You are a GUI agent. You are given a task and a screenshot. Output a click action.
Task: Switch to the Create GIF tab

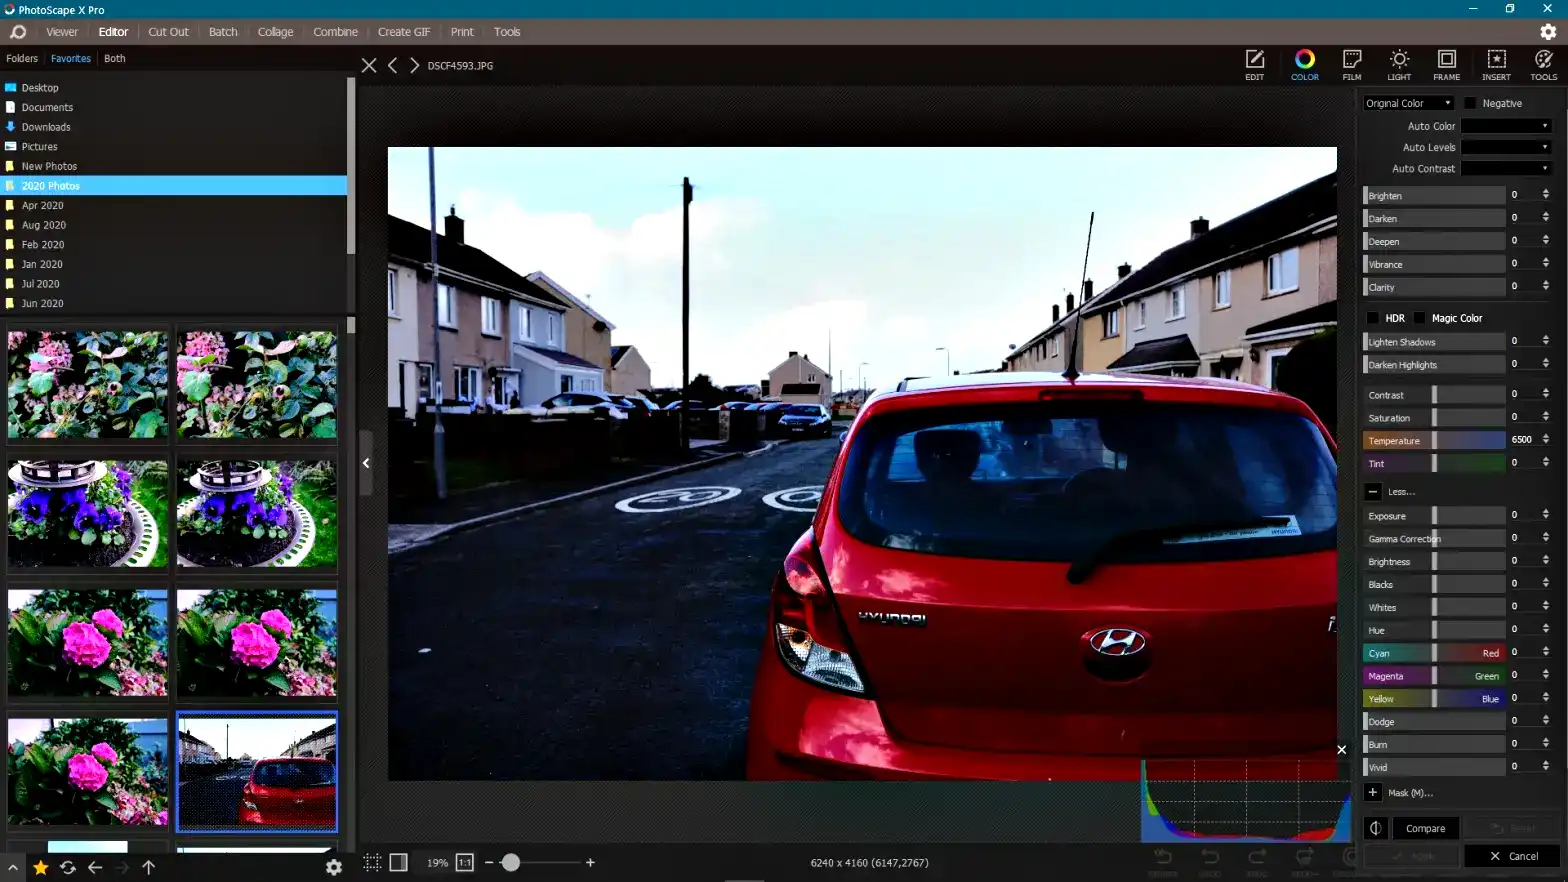click(x=404, y=32)
